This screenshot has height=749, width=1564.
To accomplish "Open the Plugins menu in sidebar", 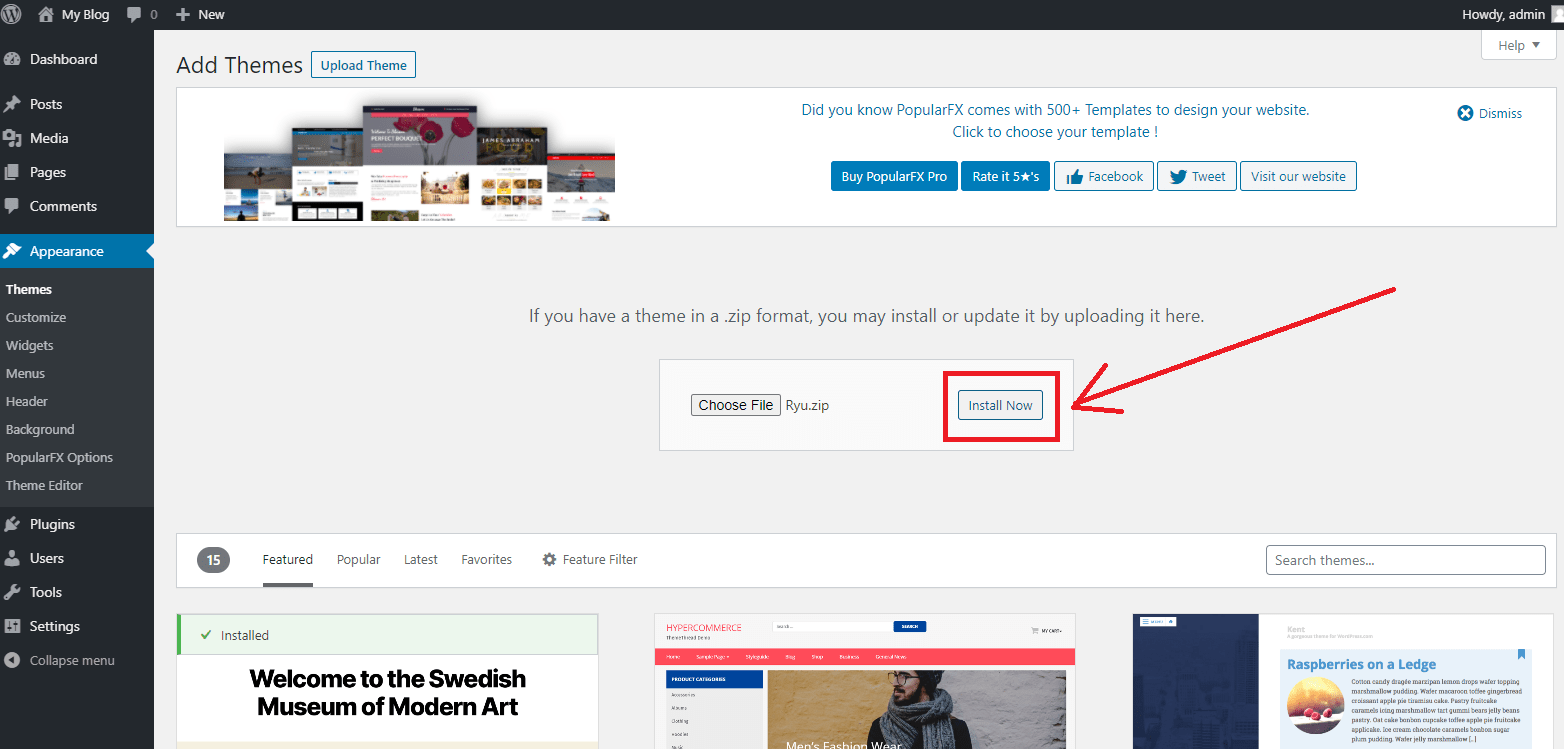I will click(52, 524).
